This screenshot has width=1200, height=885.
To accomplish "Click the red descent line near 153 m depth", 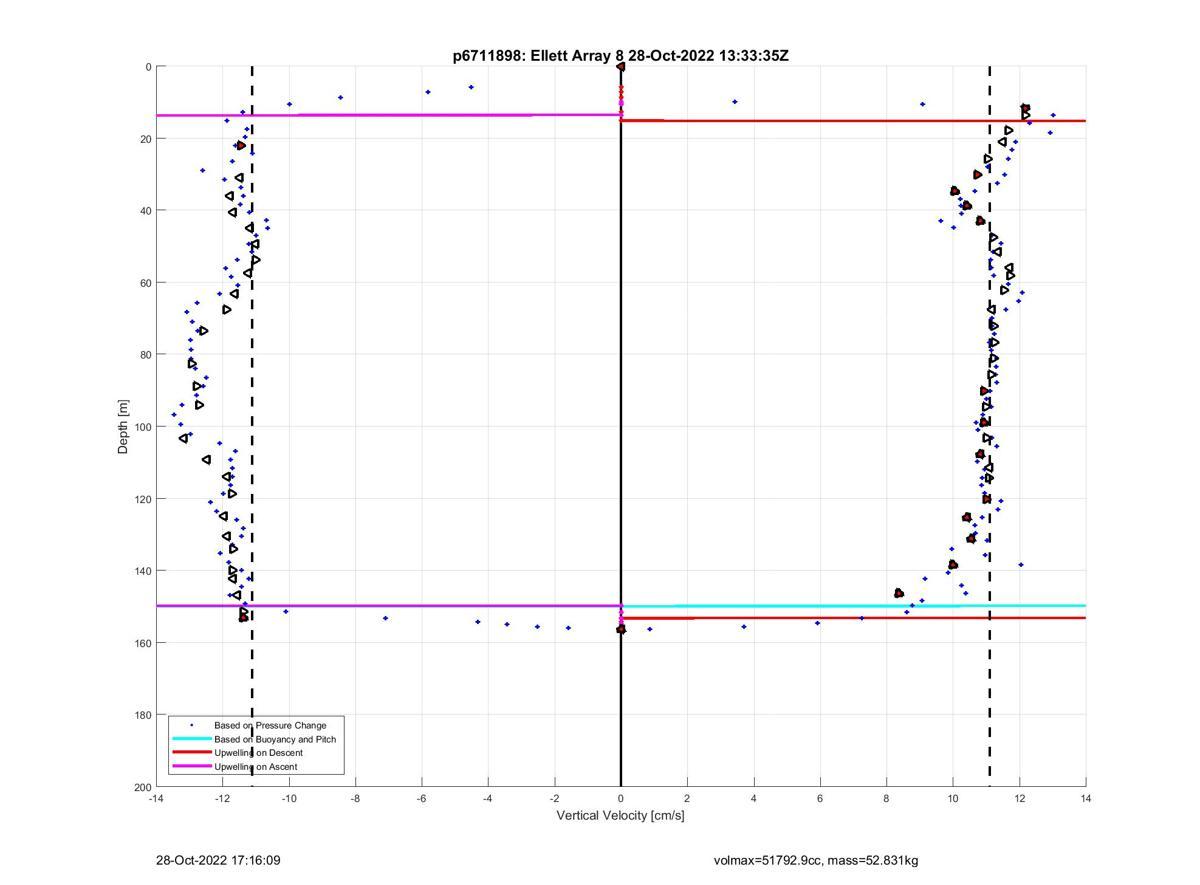I will [x=853, y=618].
